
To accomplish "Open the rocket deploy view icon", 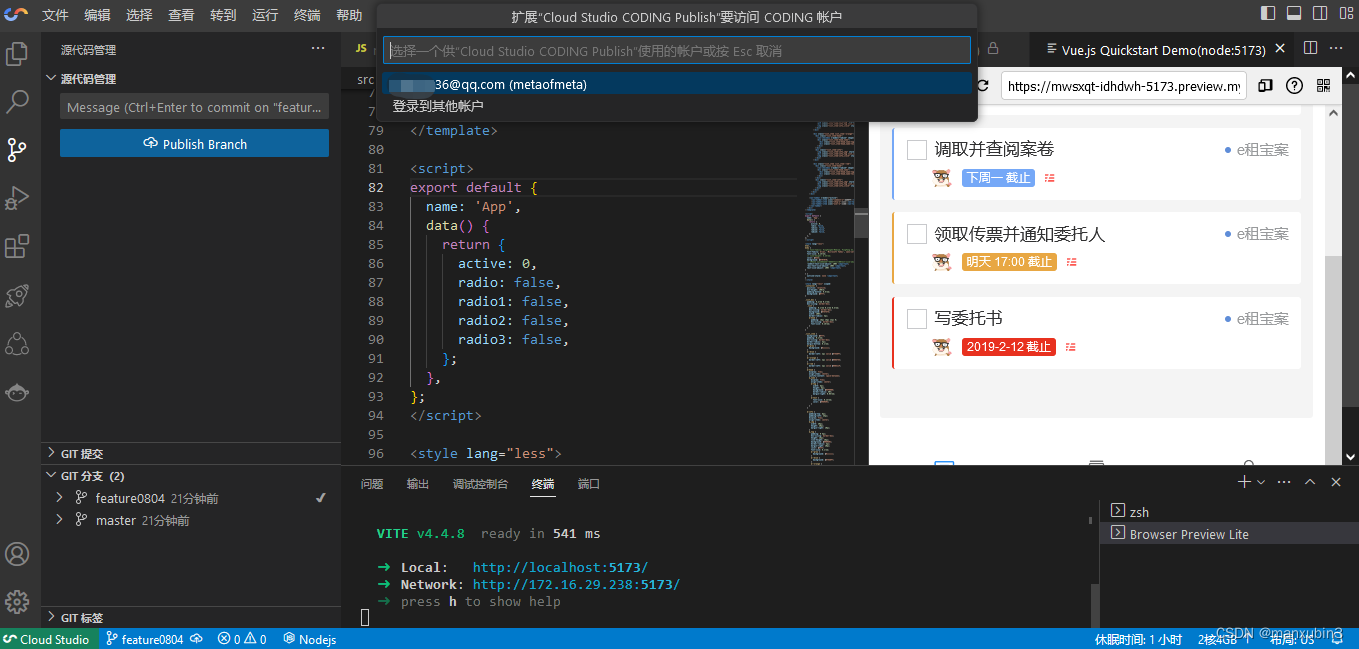I will pos(17,295).
